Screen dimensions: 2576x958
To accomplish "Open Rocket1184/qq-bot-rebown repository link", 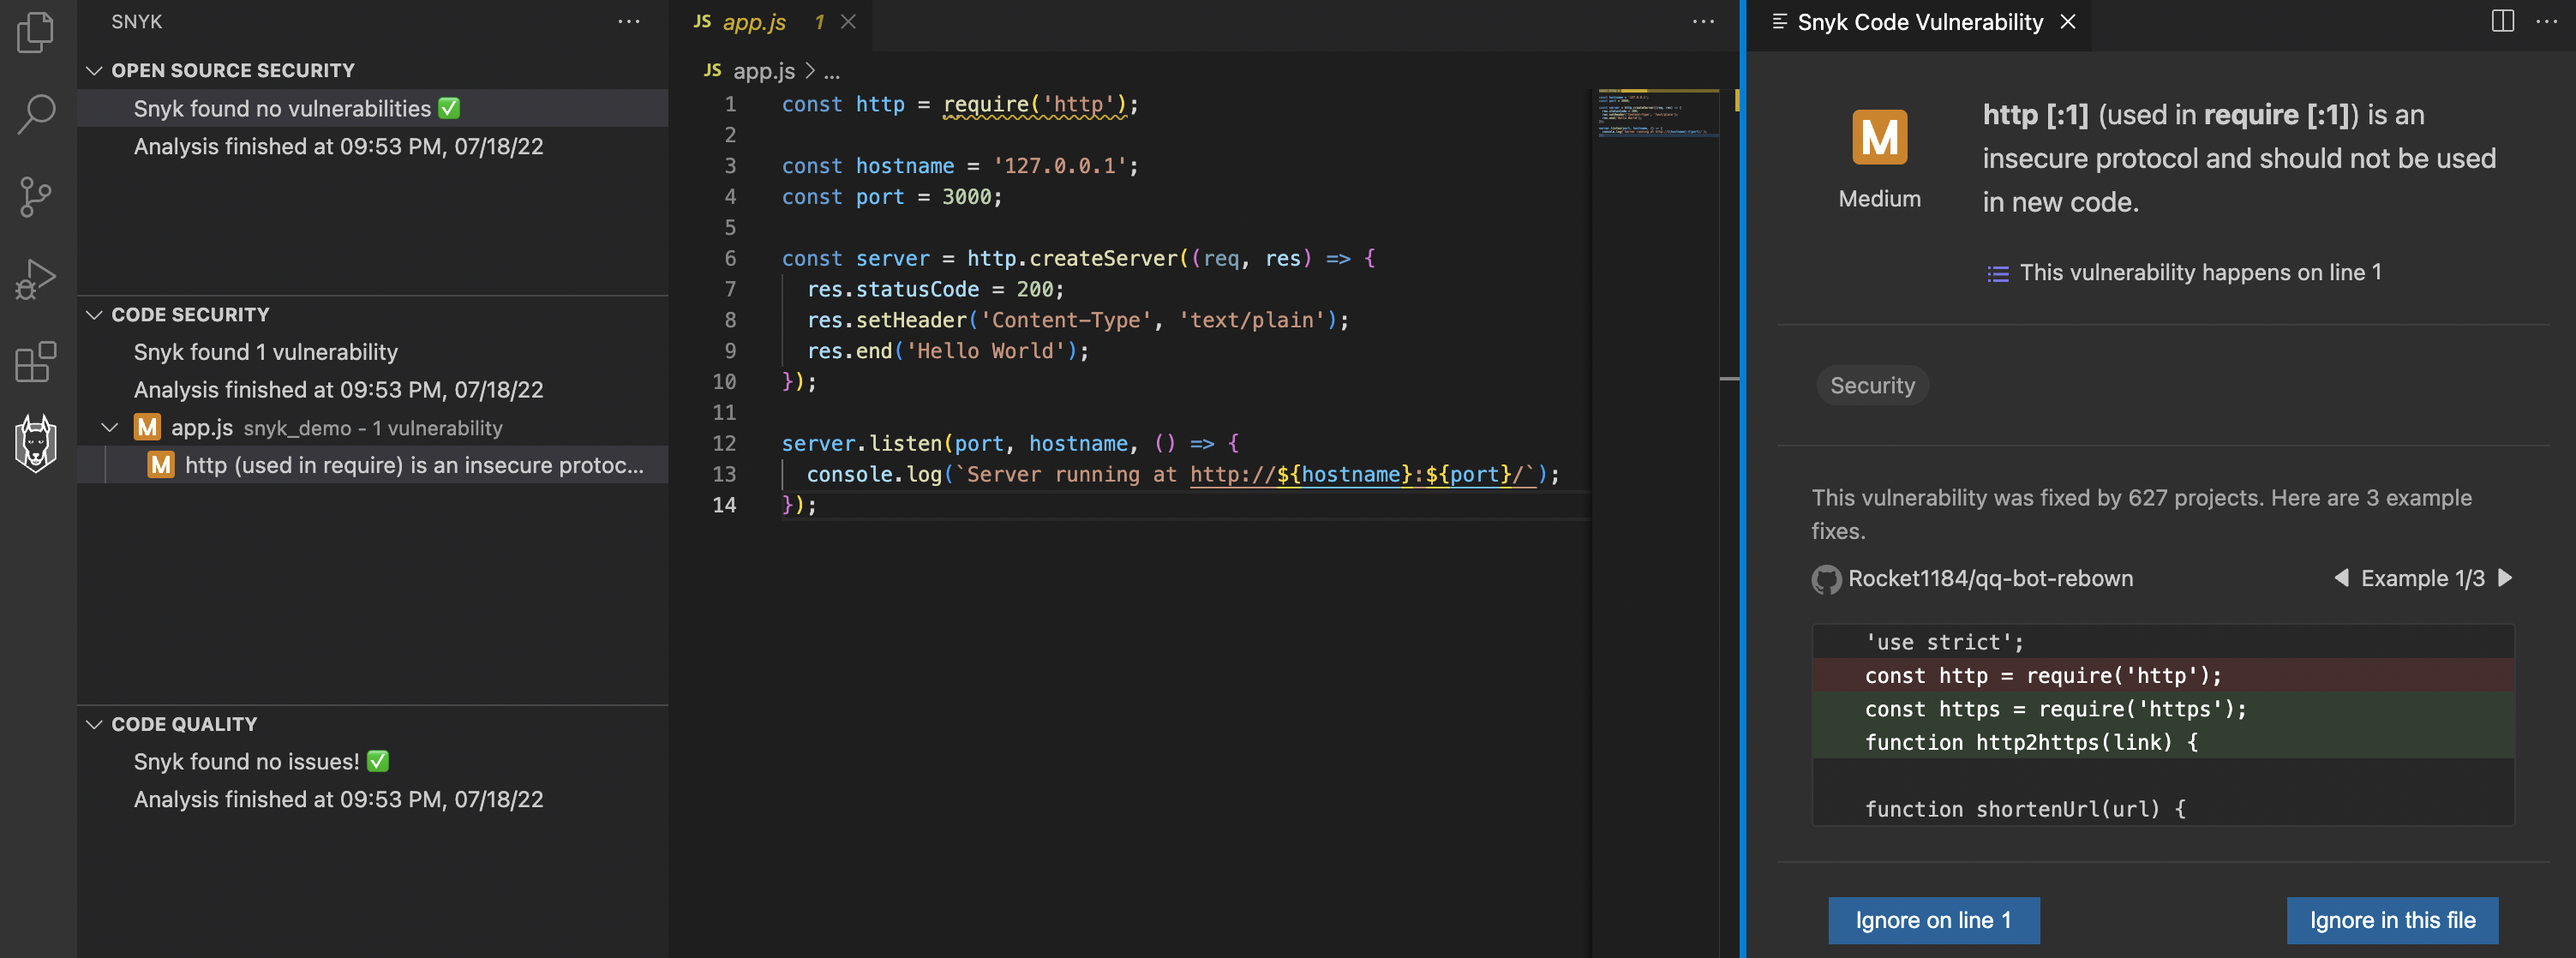I will click(1989, 579).
